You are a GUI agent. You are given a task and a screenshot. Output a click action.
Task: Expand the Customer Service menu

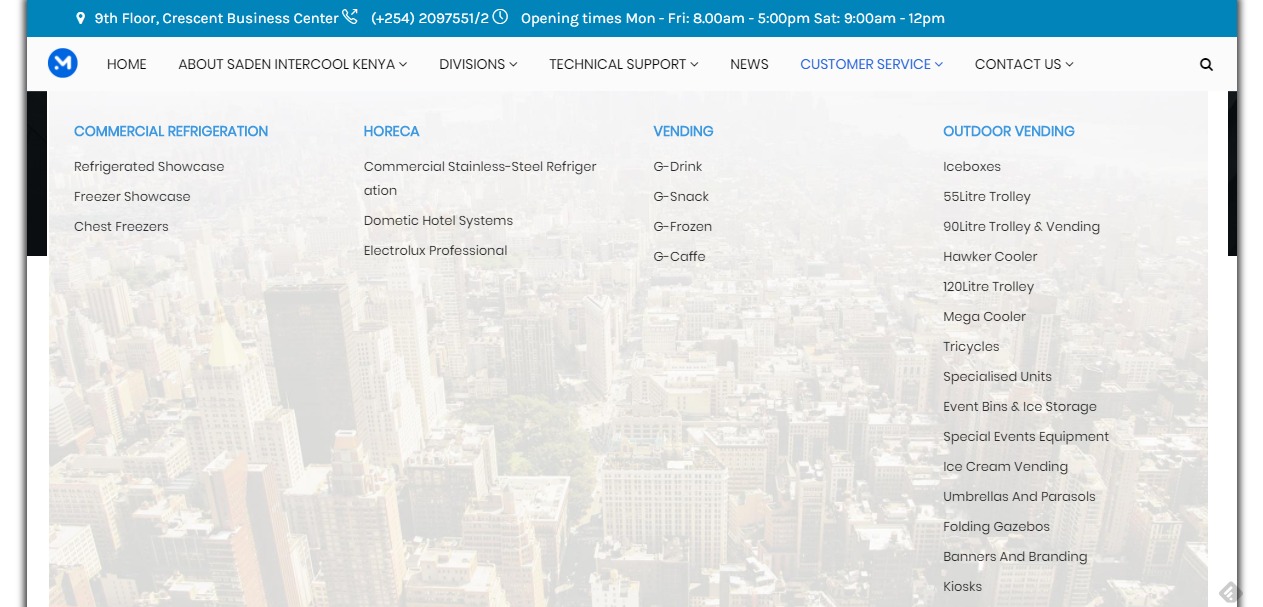871,64
